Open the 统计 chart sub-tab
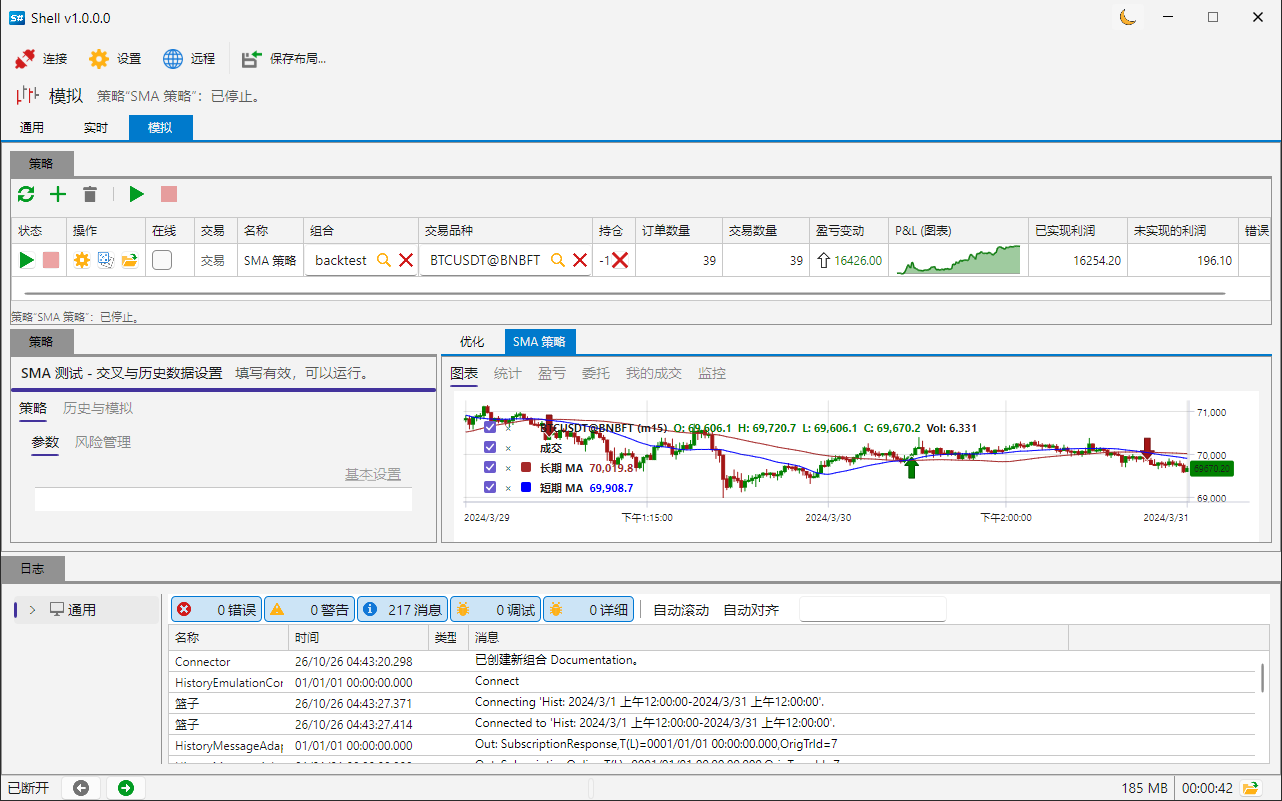Image resolution: width=1282 pixels, height=801 pixels. tap(508, 373)
